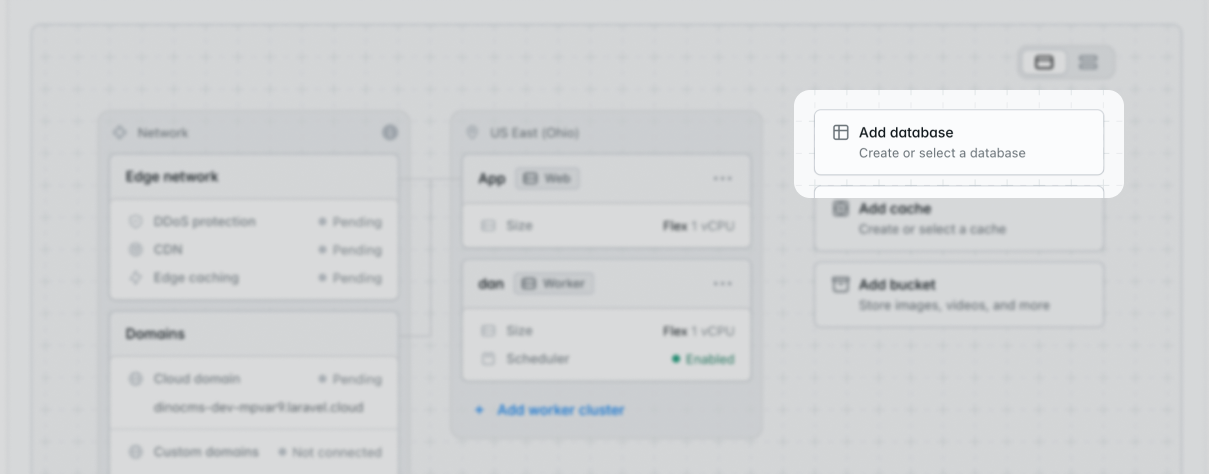Click the Add cache icon
Image resolution: width=1209 pixels, height=474 pixels.
(841, 208)
